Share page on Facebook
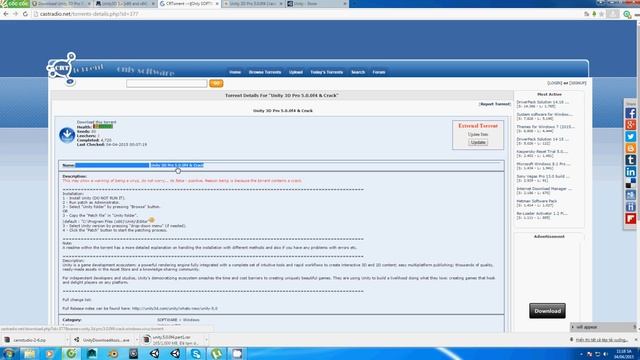 pyautogui.click(x=631, y=113)
